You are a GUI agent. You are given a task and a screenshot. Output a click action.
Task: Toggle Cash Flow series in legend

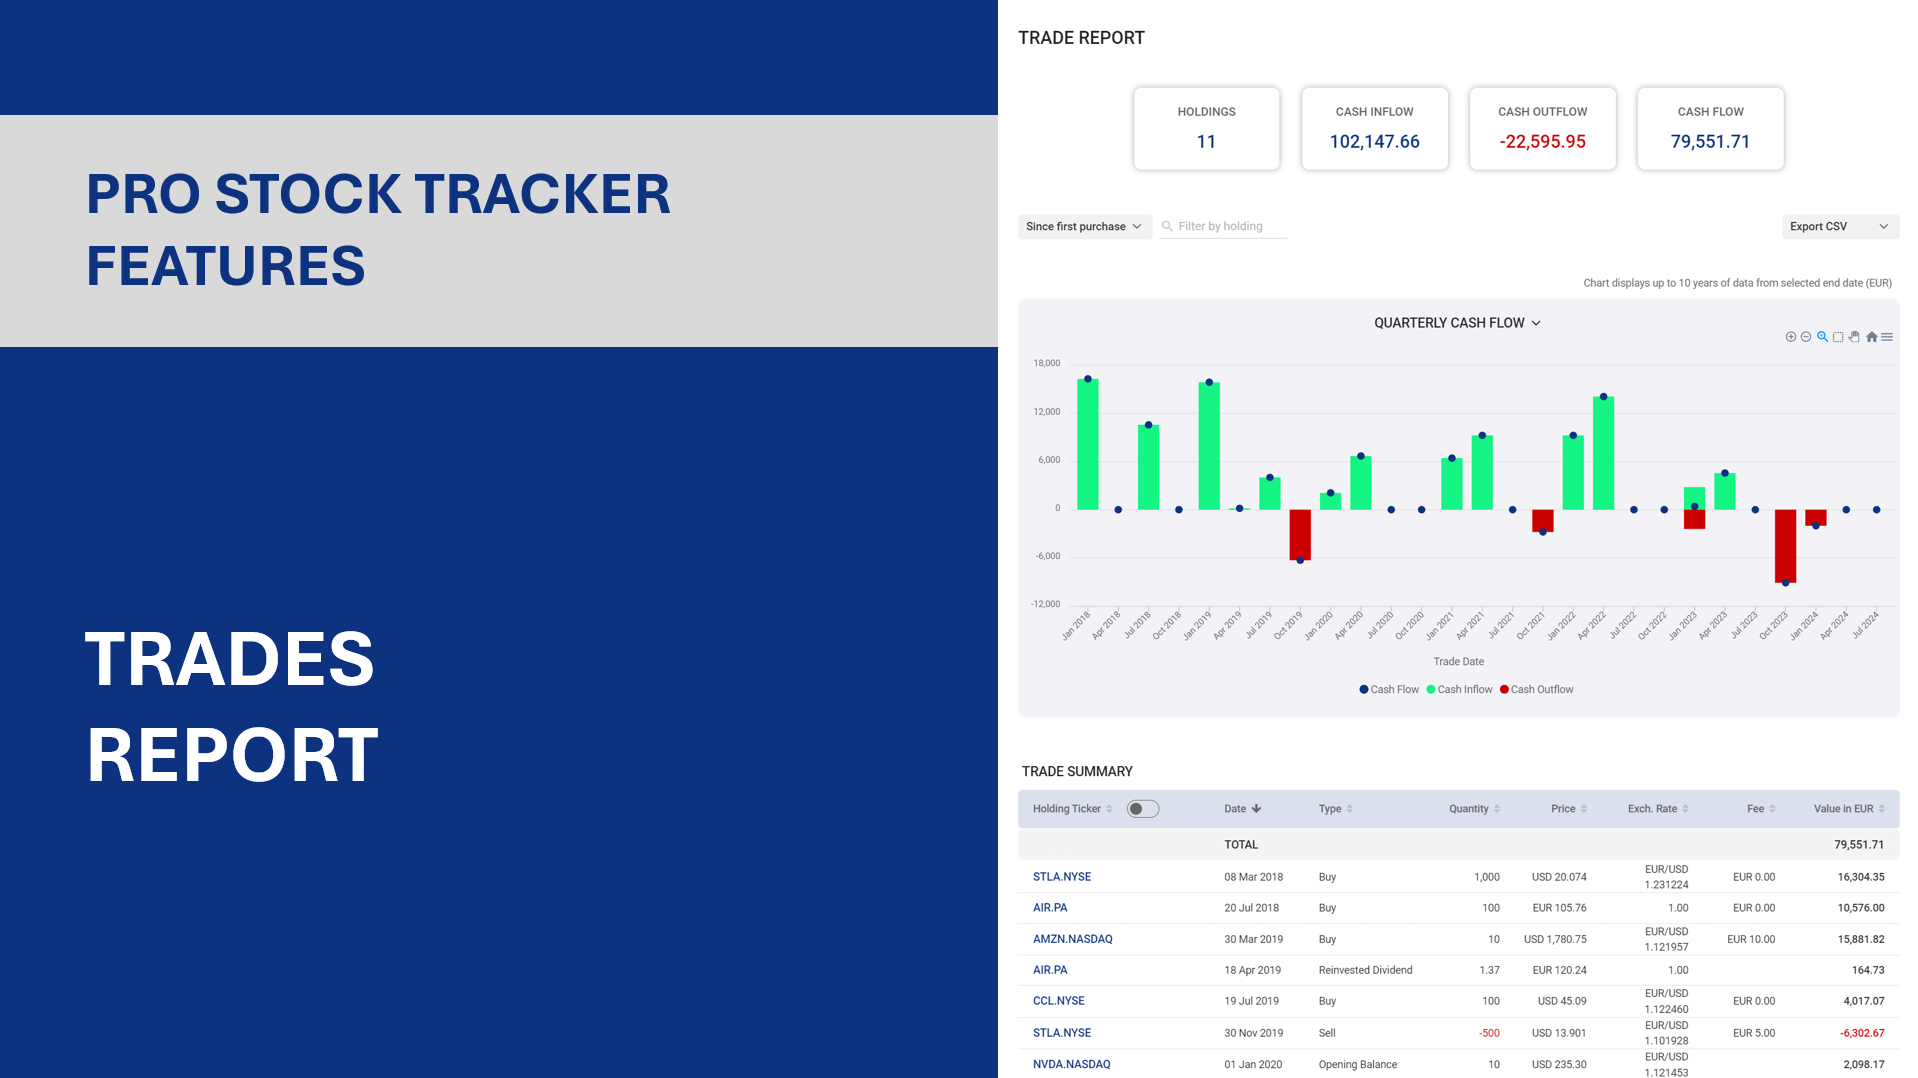1389,690
